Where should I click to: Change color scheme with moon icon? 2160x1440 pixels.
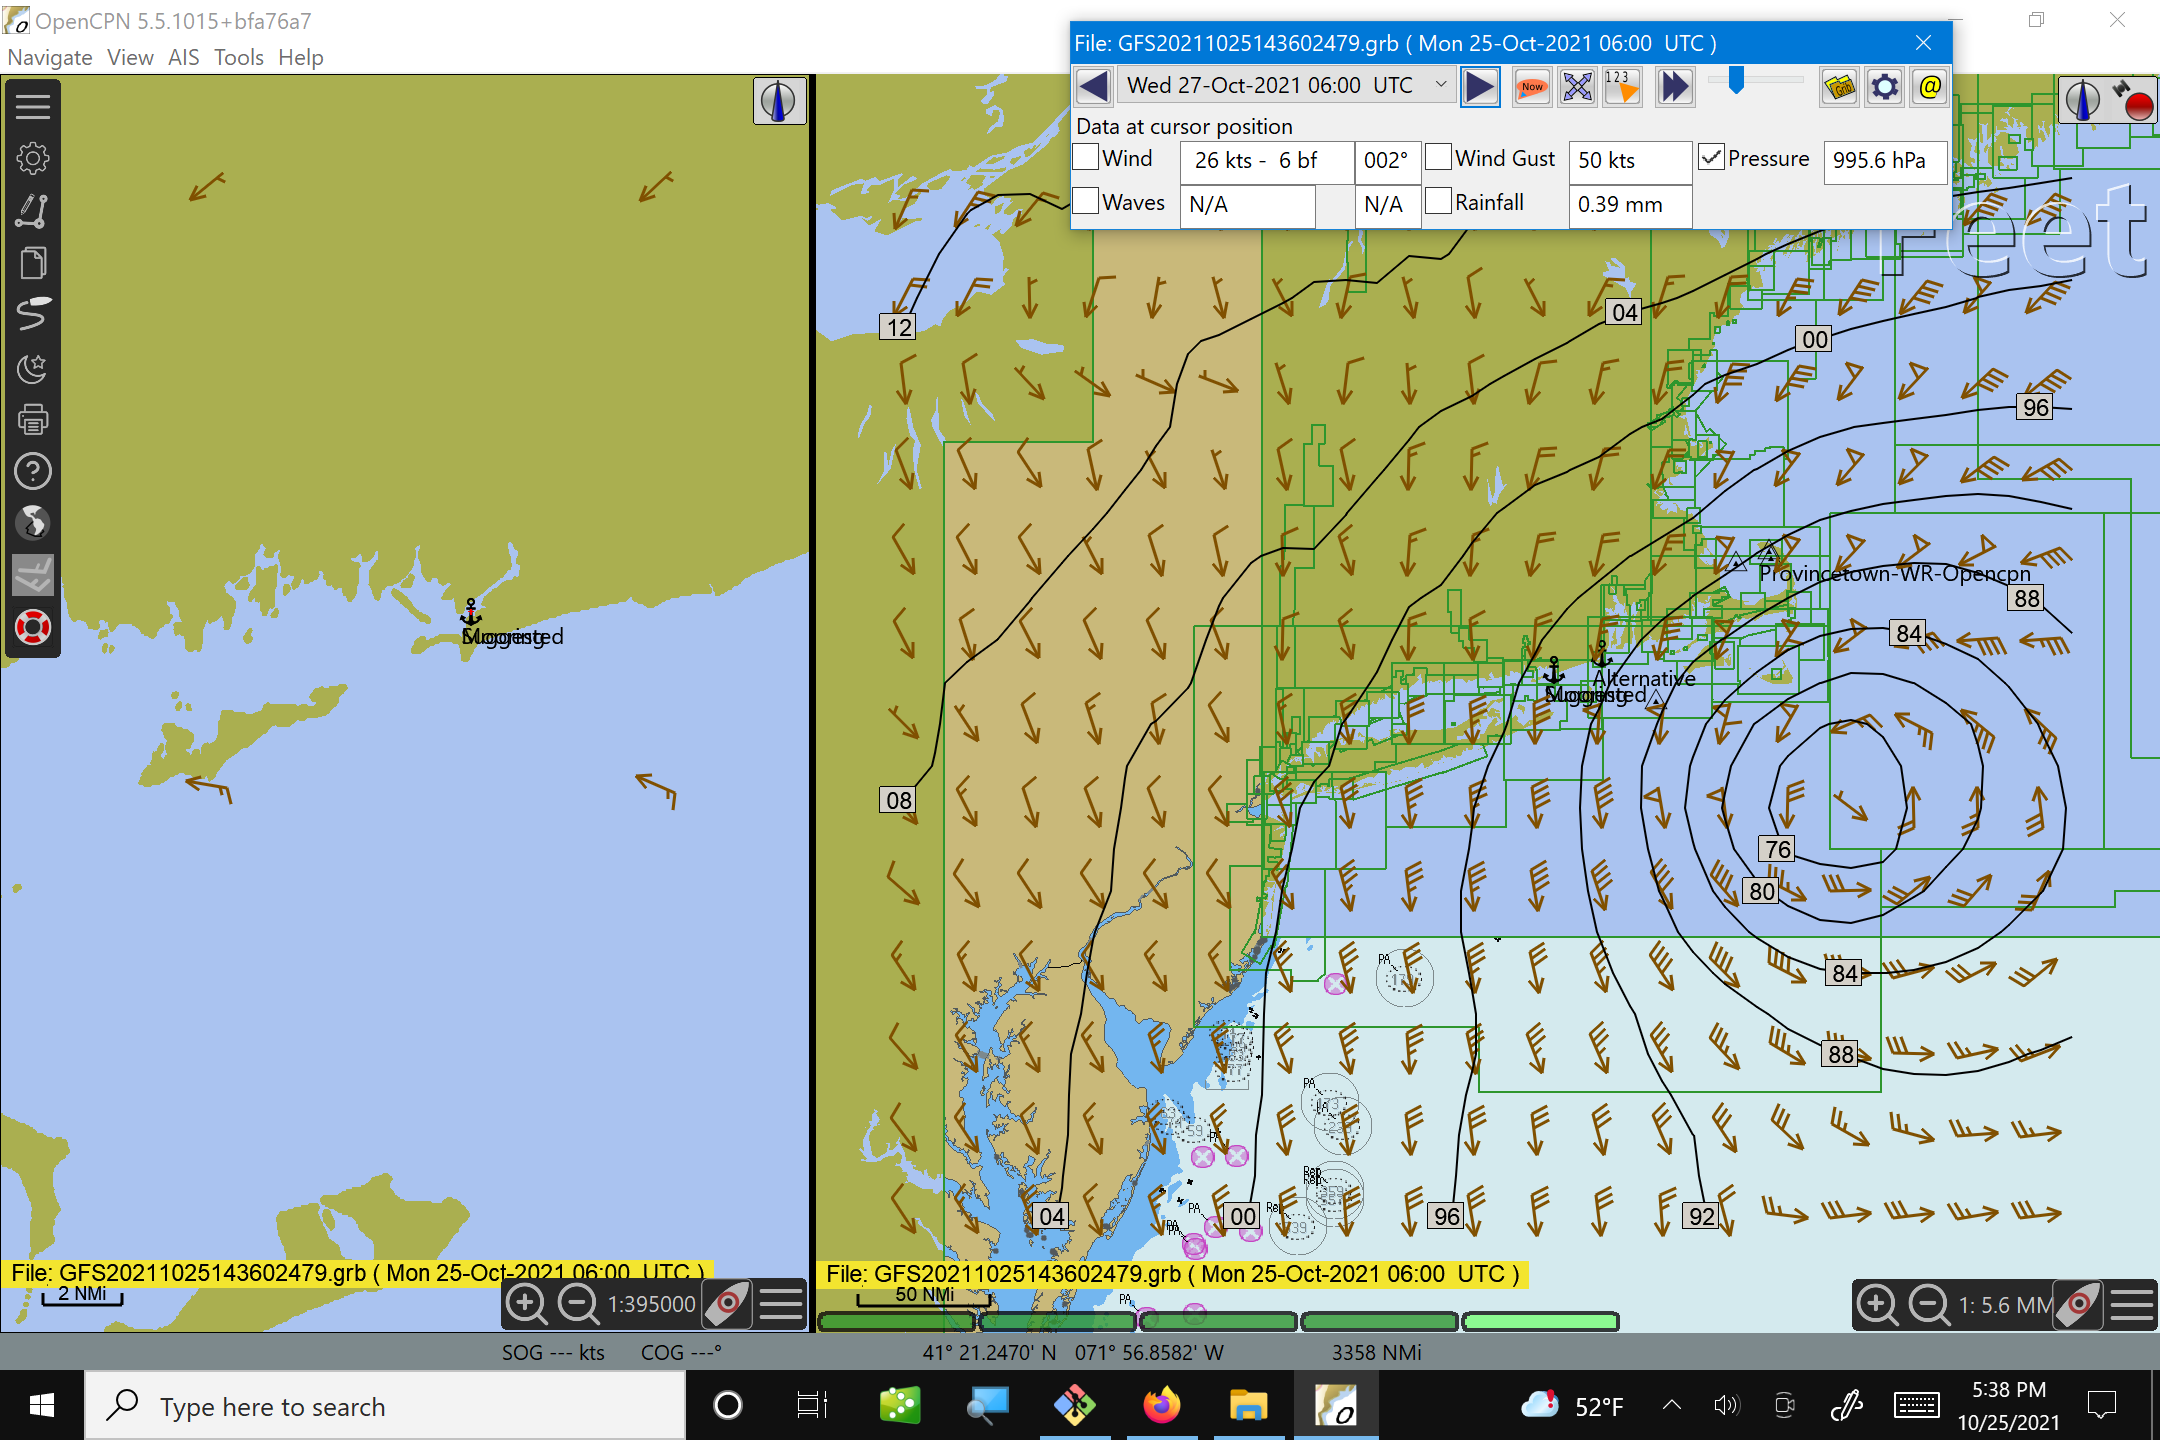click(x=32, y=367)
